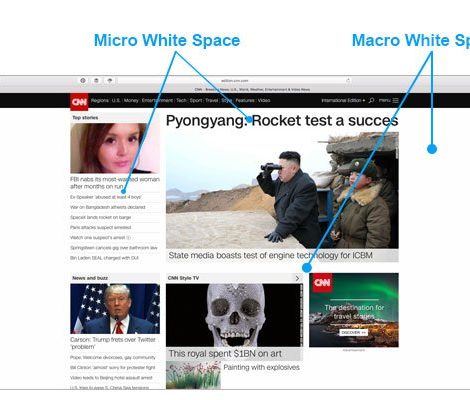
Task: Click the main photo of man with binoculars
Action: (282, 190)
